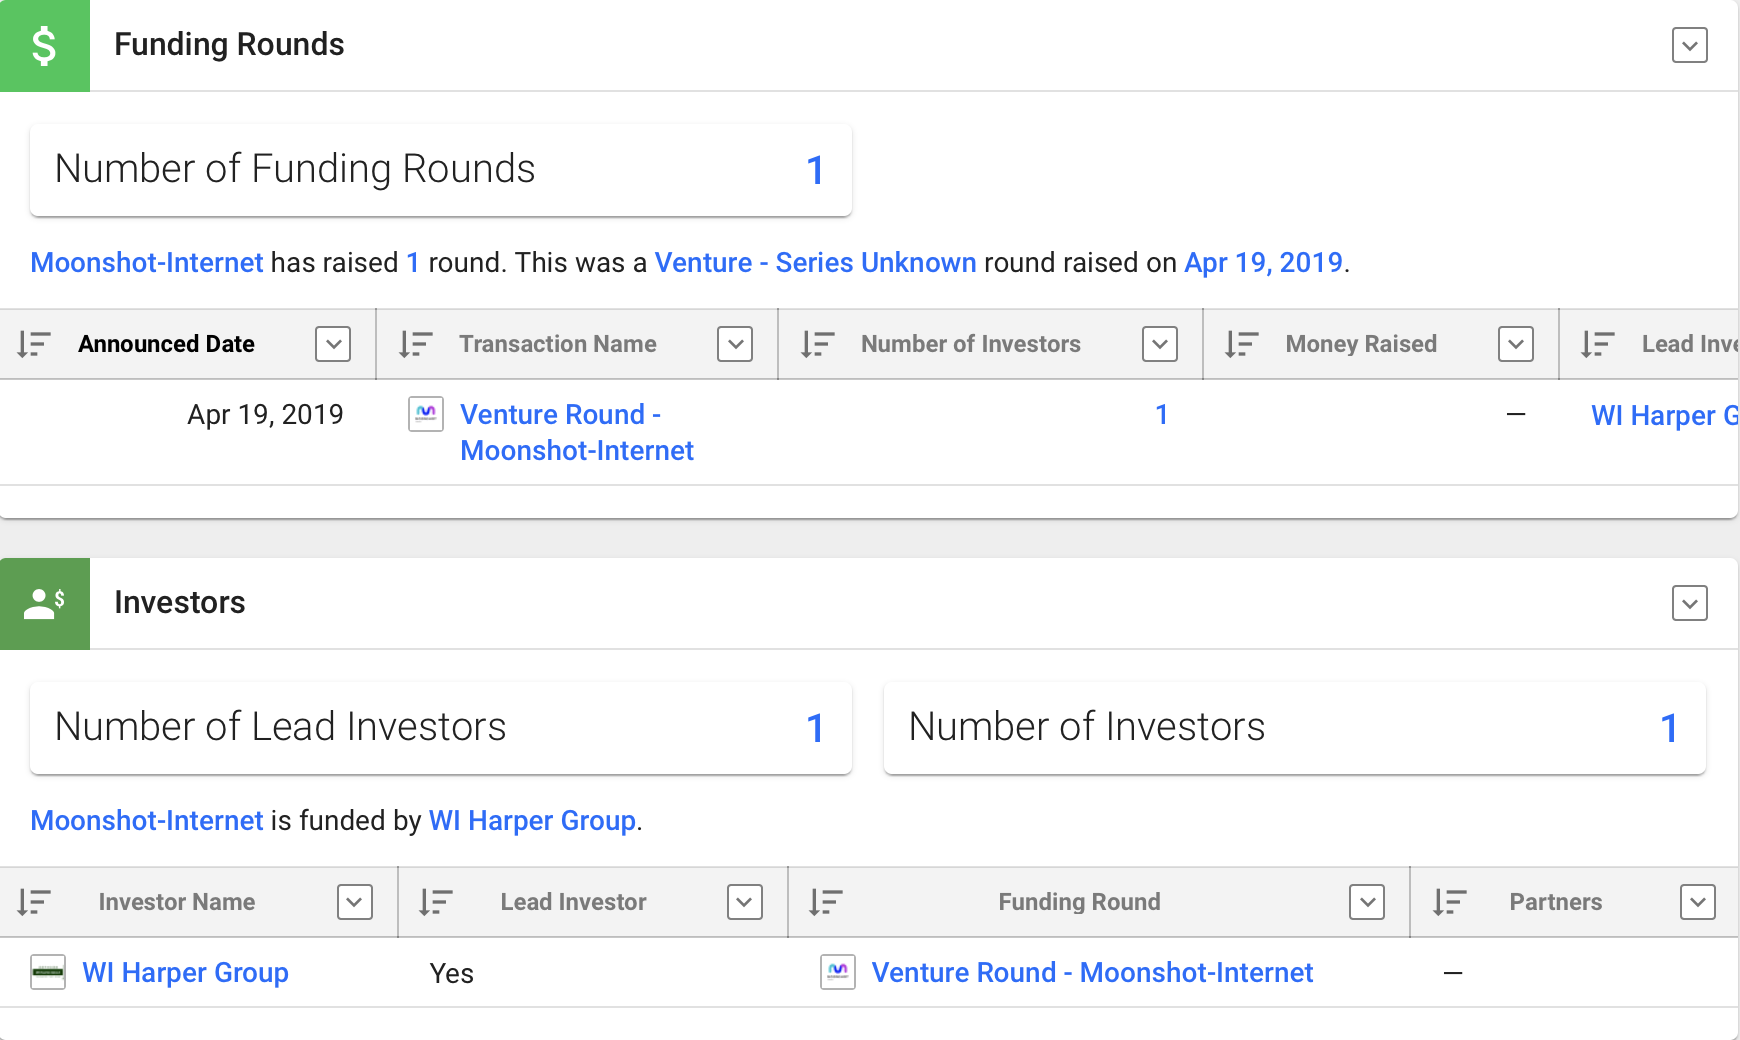Click Money Raised column header text
Screen dimensions: 1740x1040
[x=1361, y=344]
